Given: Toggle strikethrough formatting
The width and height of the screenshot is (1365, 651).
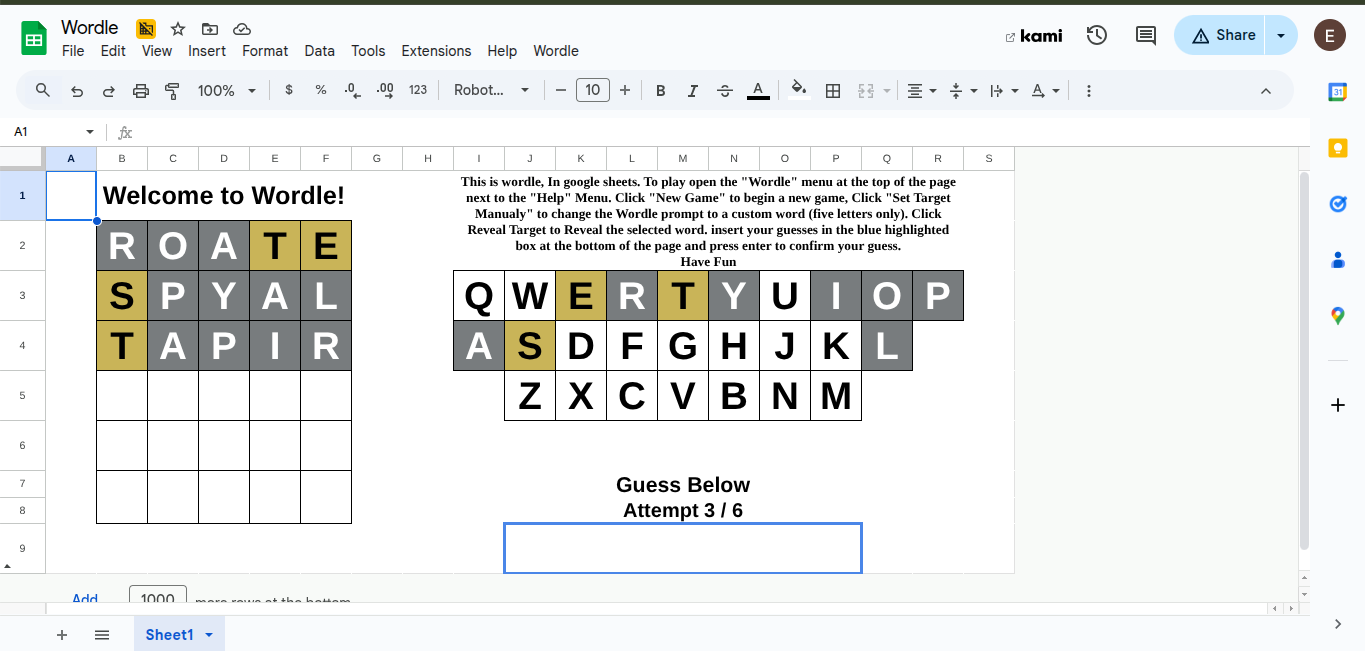Looking at the screenshot, I should click(x=725, y=91).
